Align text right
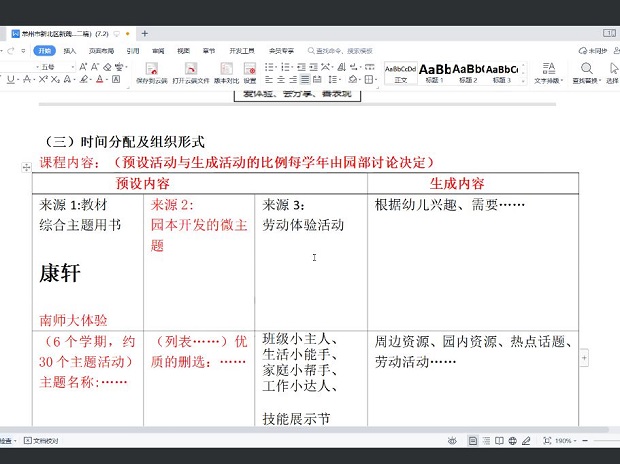The width and height of the screenshot is (620, 464). [x=293, y=80]
